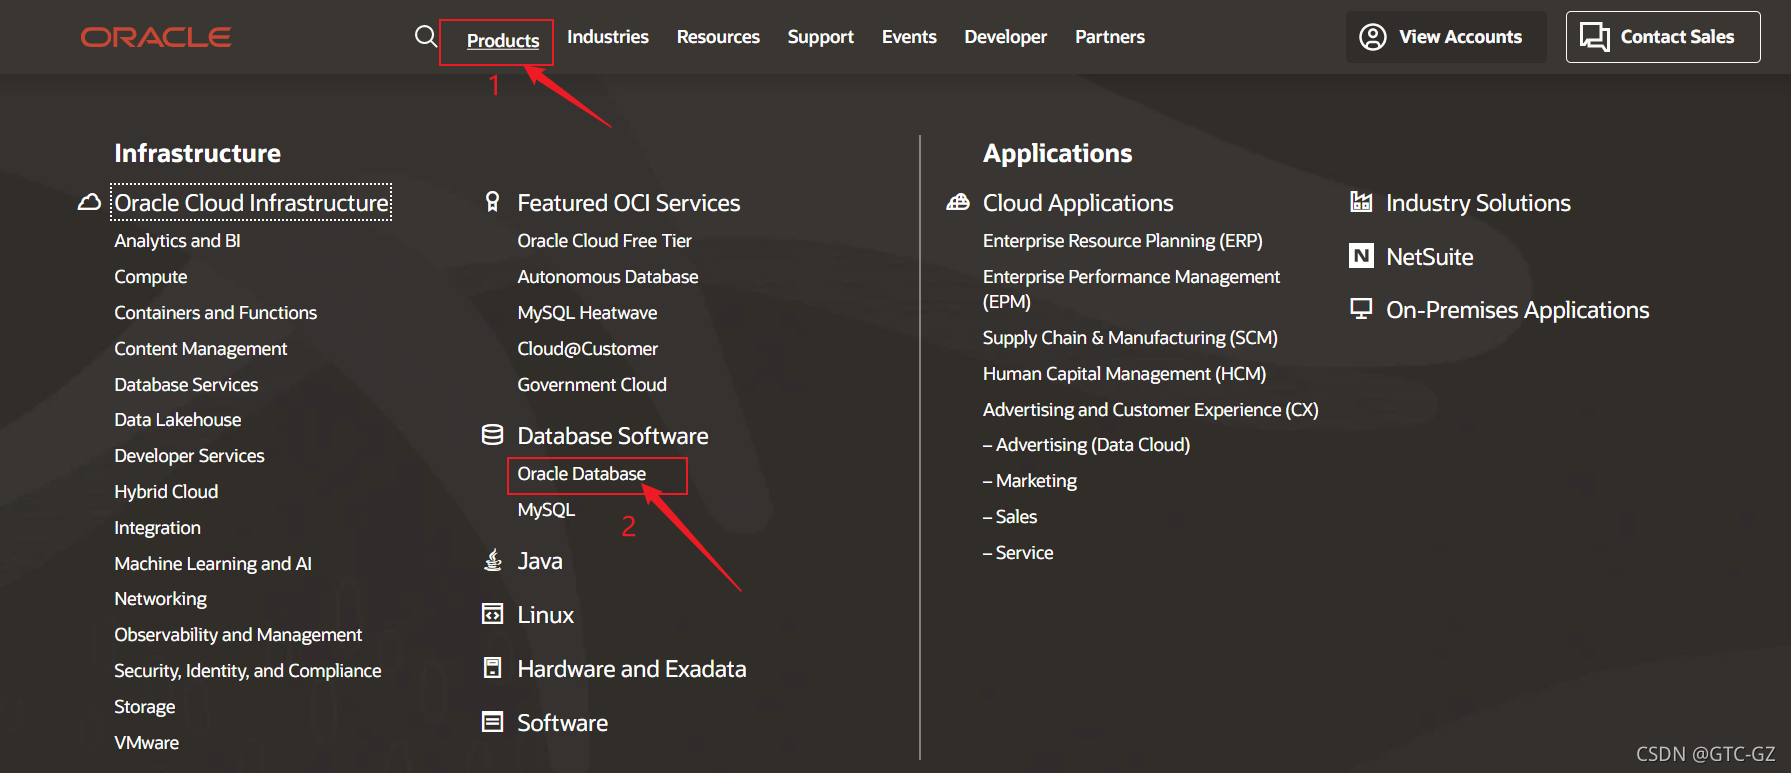Click the View Accounts button

coord(1446,37)
